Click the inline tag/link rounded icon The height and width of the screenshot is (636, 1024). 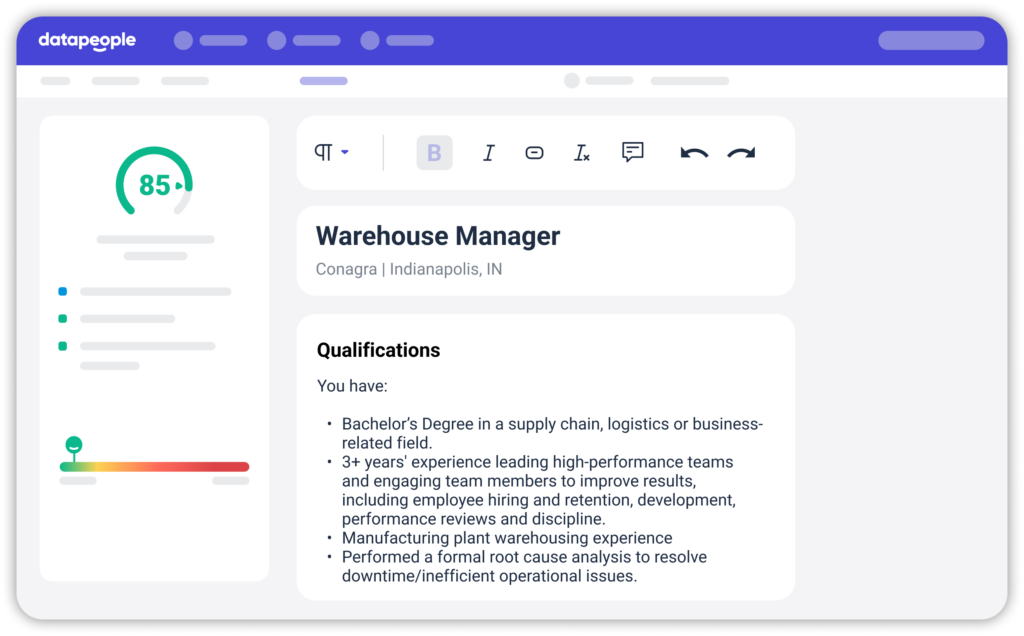(x=534, y=153)
